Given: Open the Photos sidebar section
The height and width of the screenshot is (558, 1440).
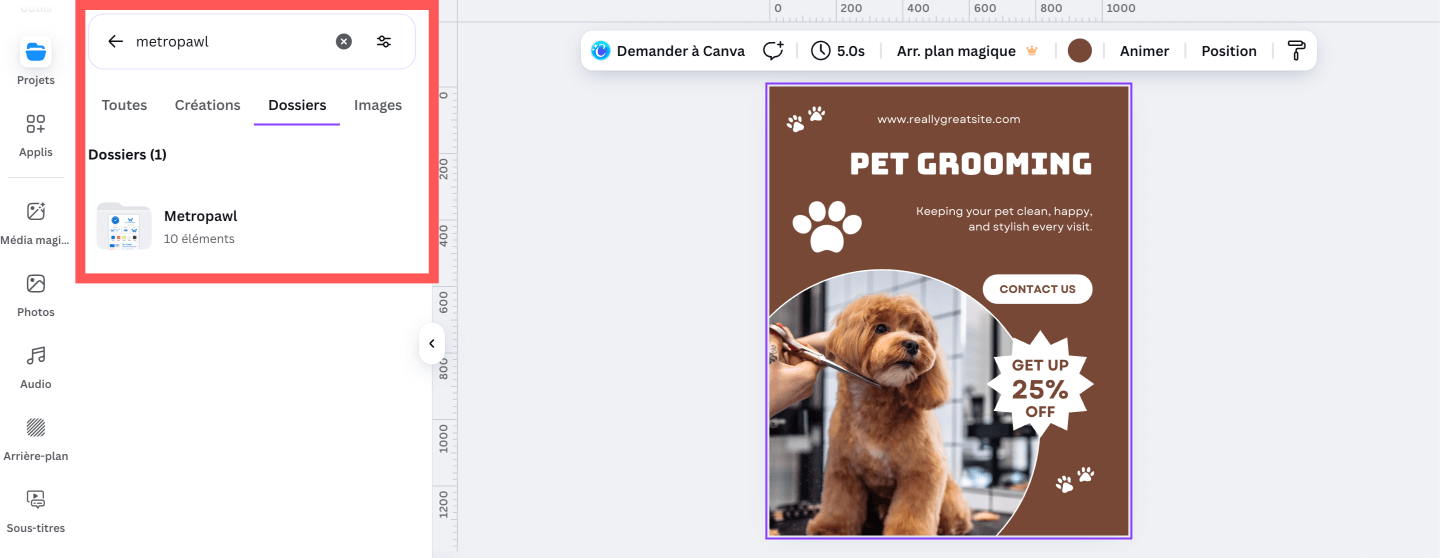Looking at the screenshot, I should (x=36, y=295).
